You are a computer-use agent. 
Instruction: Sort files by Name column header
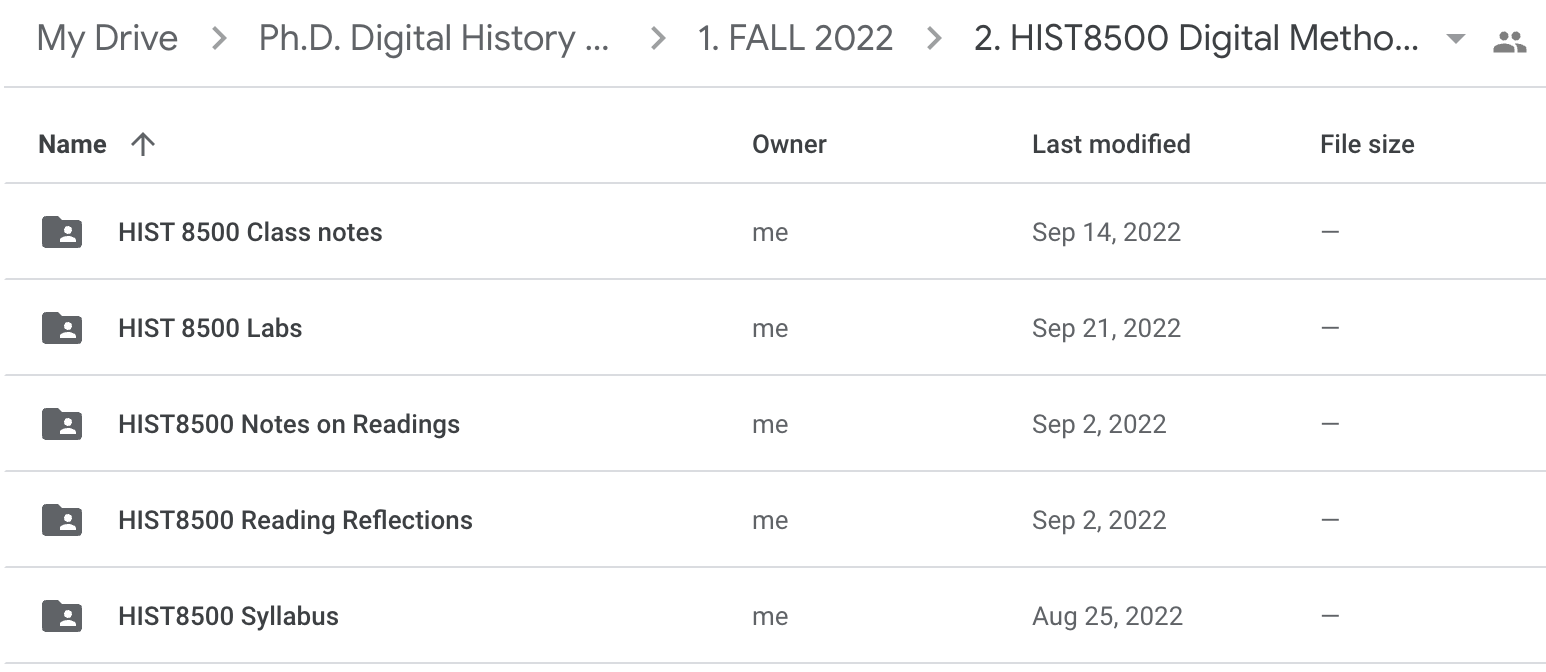click(72, 144)
